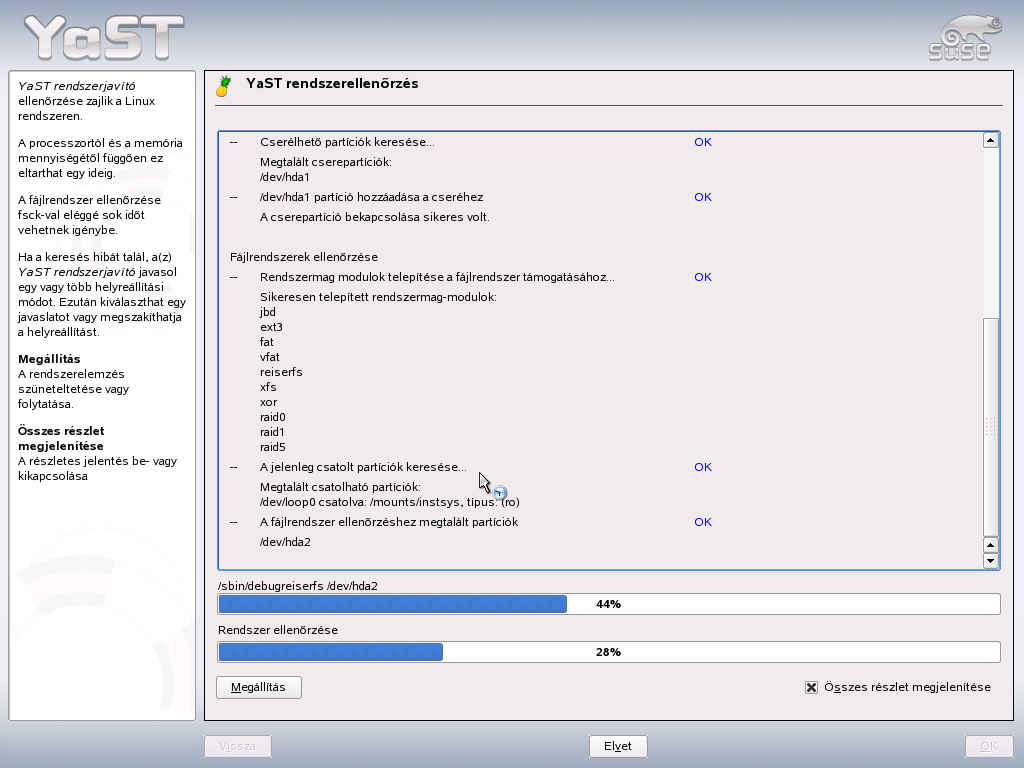Click the YaST rendszerellenőrzés title
This screenshot has height=768, width=1024.
coord(332,84)
